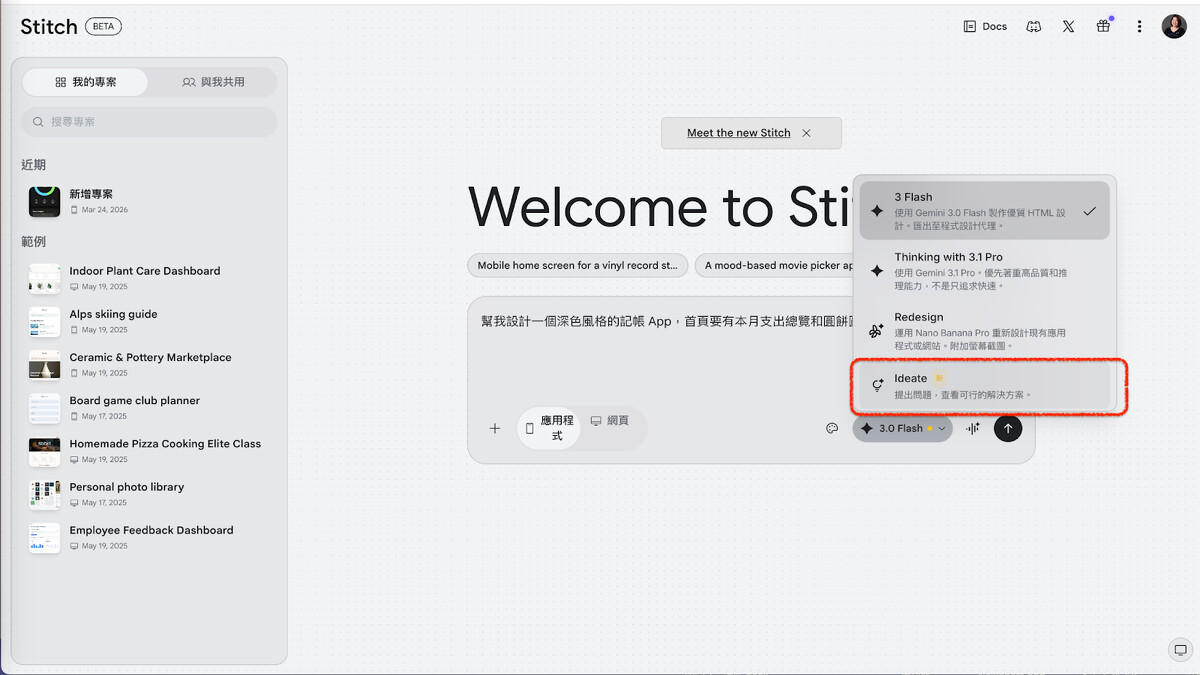Dismiss the Meet the new Stitch banner
Viewport: 1200px width, 675px height.
pos(806,133)
